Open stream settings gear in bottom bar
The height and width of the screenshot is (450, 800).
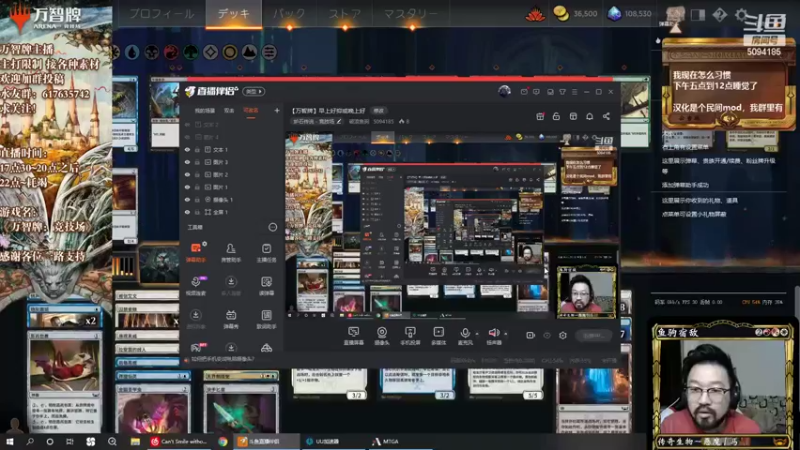[563, 335]
